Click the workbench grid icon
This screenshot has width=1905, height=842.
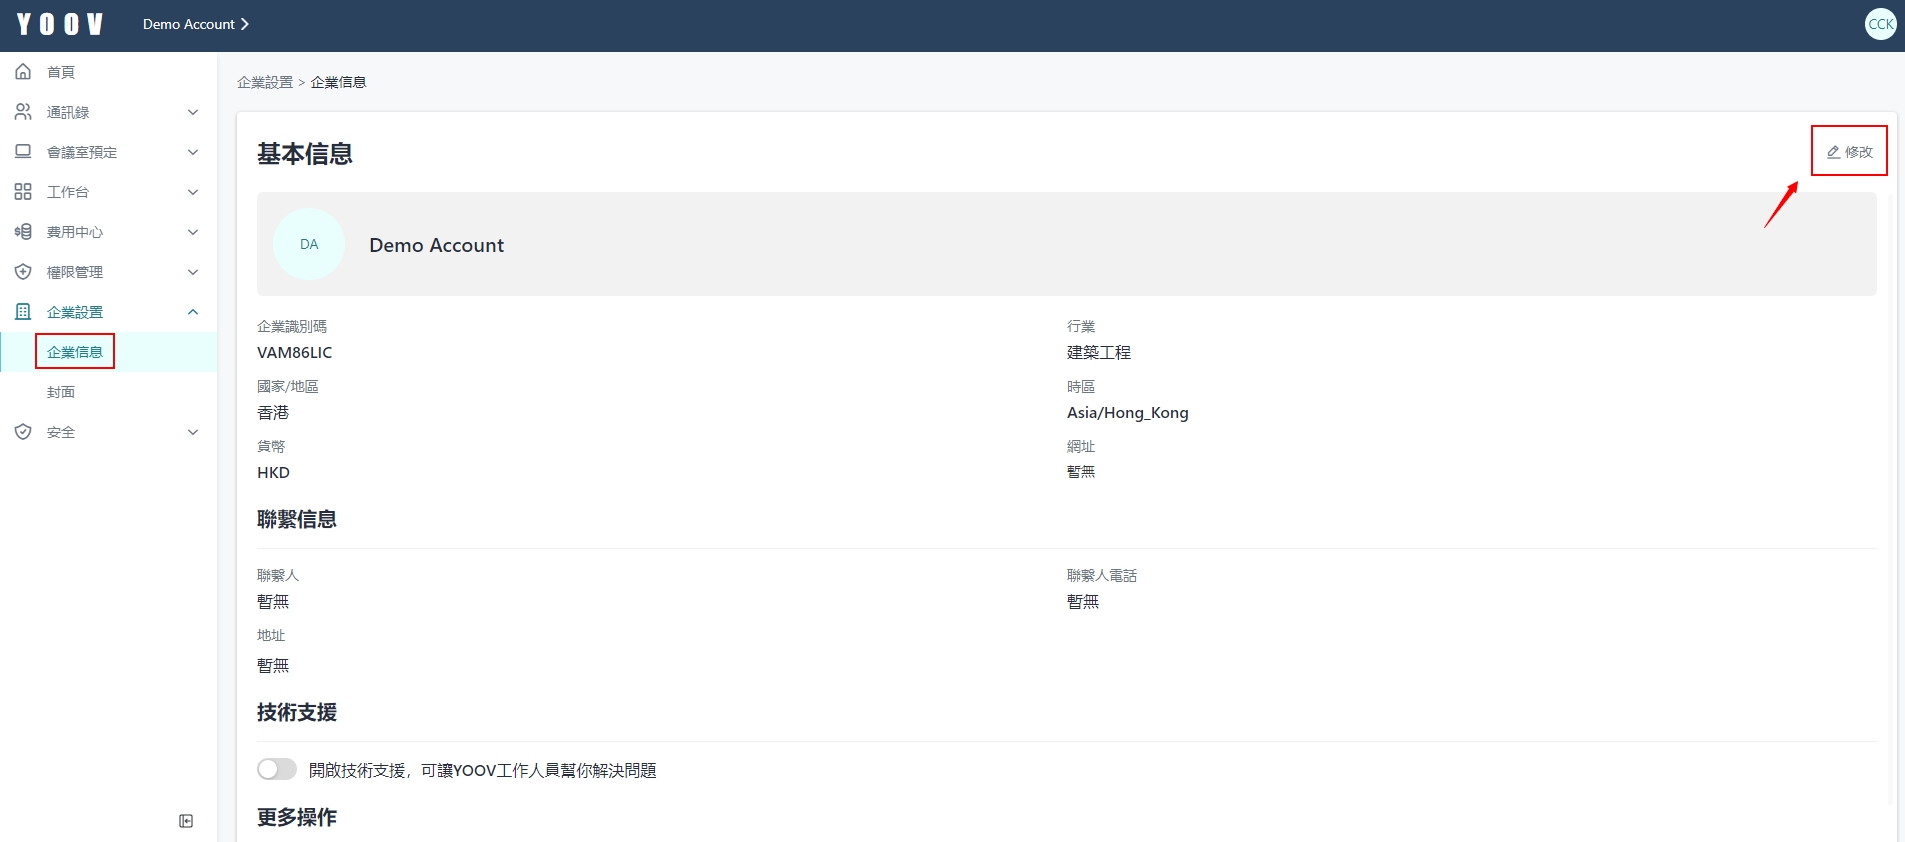(x=23, y=192)
